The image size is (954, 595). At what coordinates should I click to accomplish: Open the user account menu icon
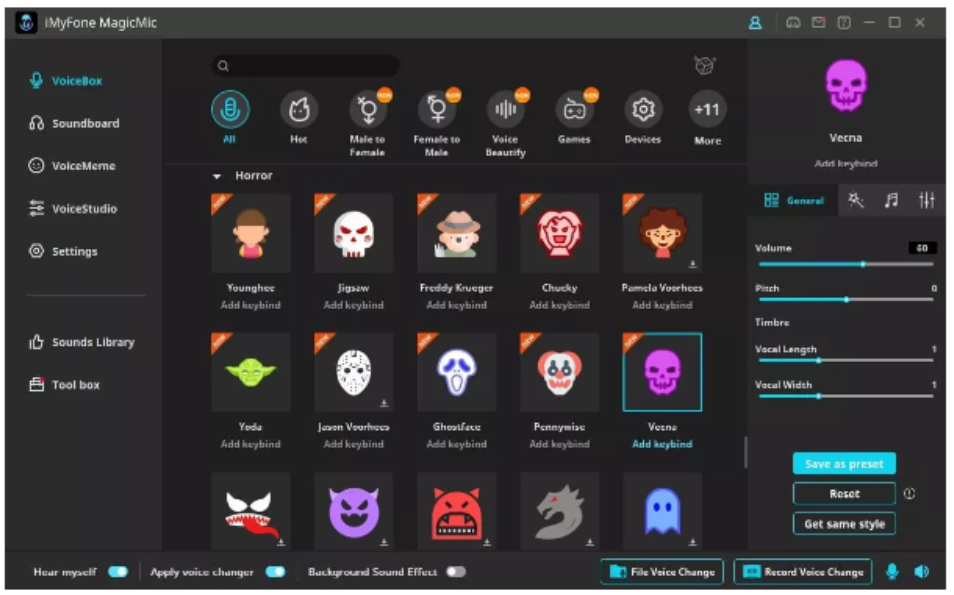755,23
